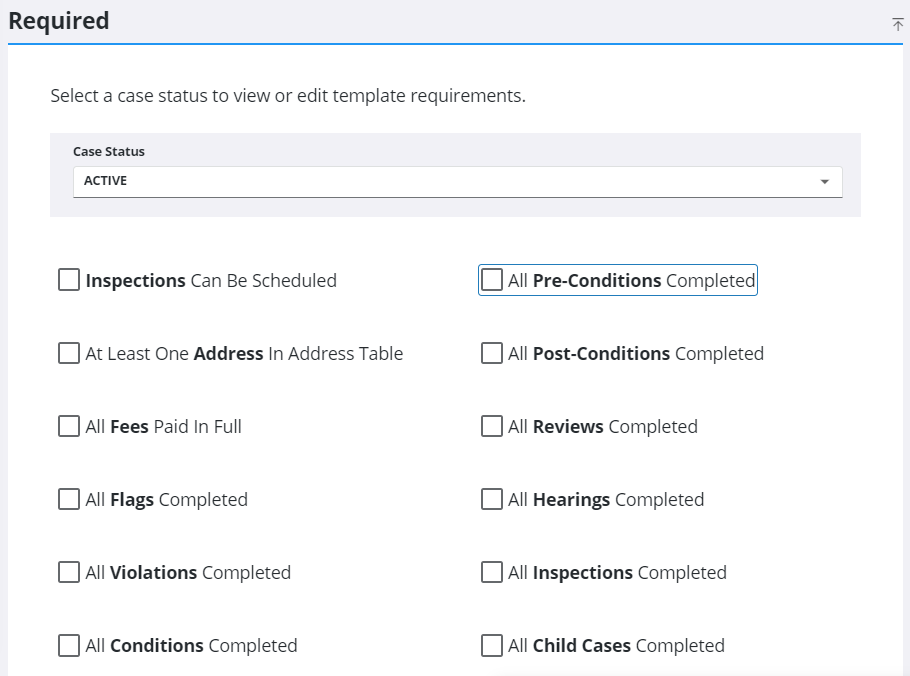Check All Pre-Conditions Completed box
910x676 pixels.
click(492, 280)
